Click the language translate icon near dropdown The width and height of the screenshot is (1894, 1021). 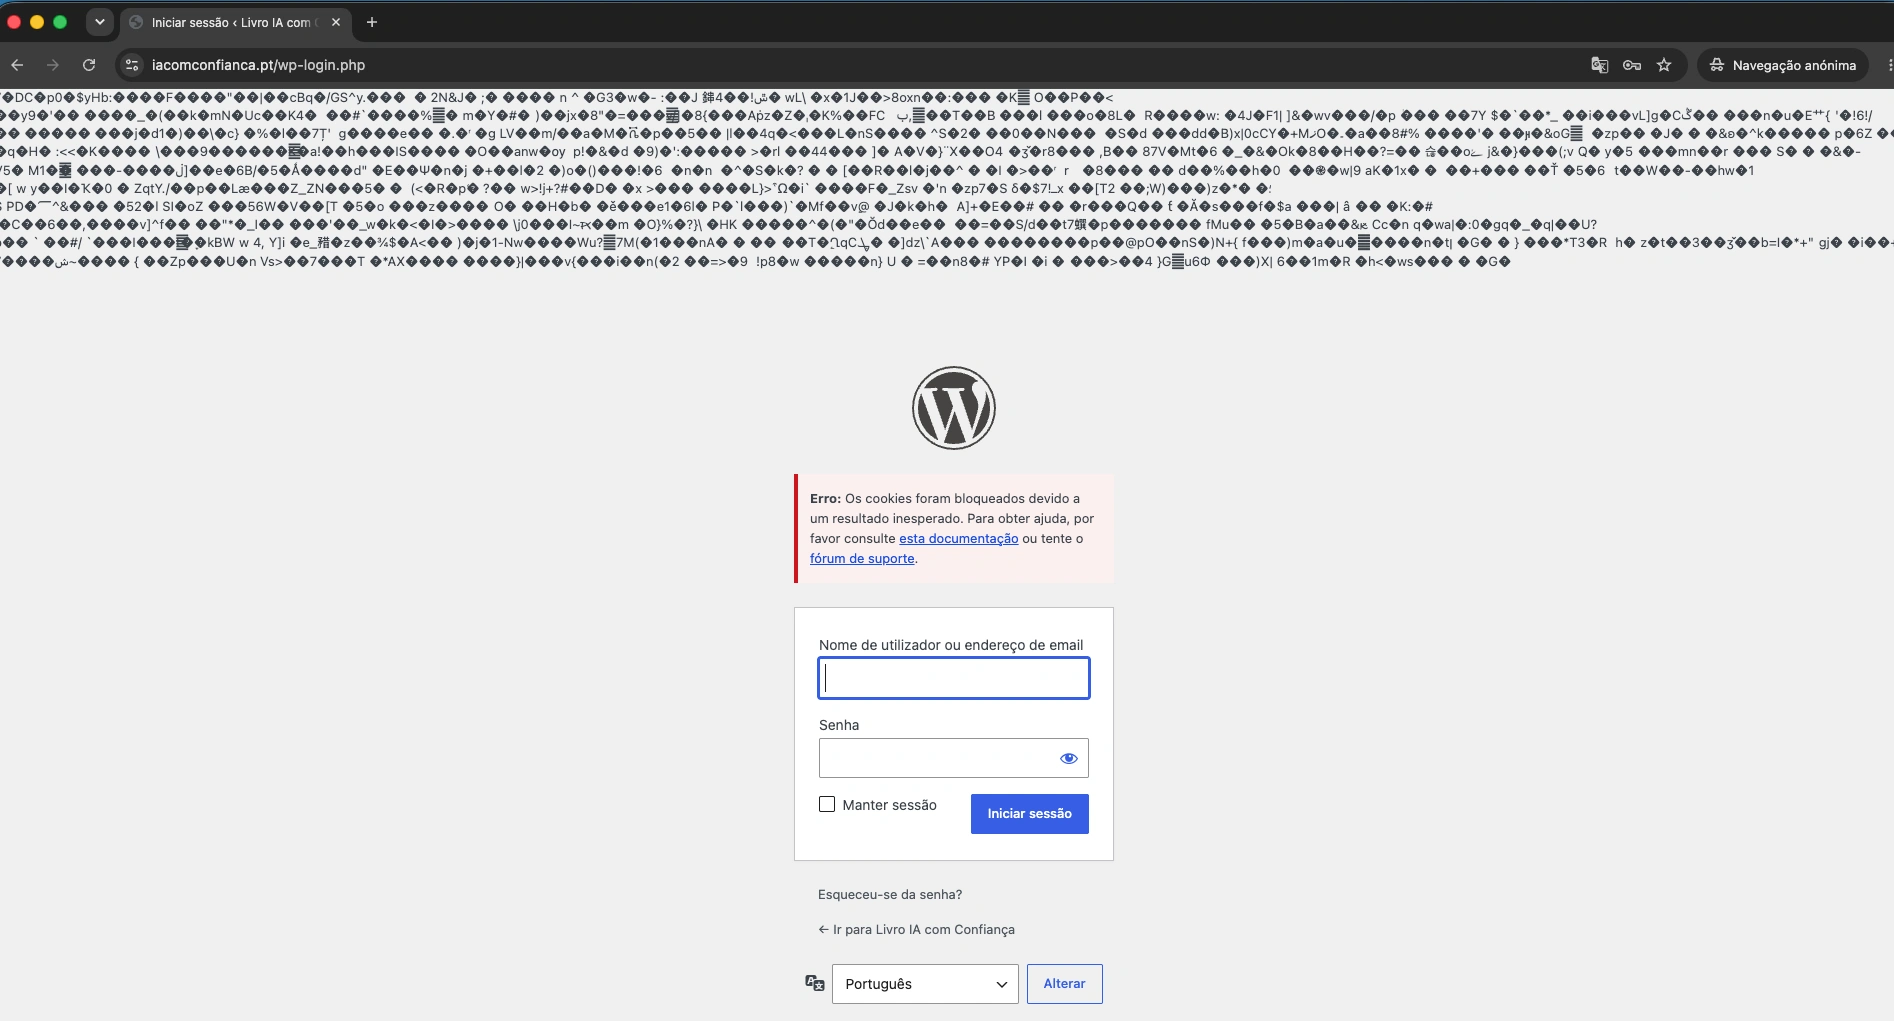coord(815,983)
